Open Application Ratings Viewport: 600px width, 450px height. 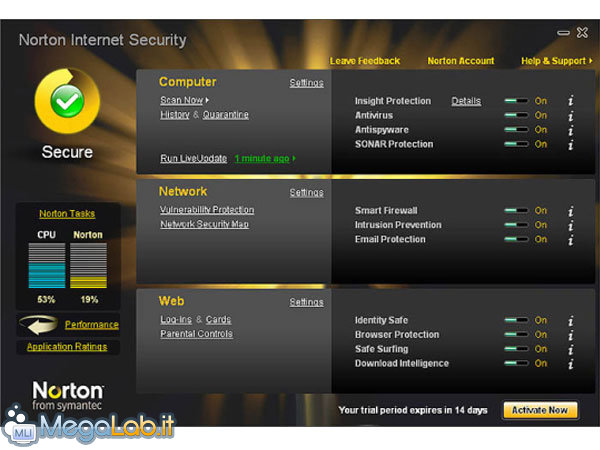pos(67,347)
